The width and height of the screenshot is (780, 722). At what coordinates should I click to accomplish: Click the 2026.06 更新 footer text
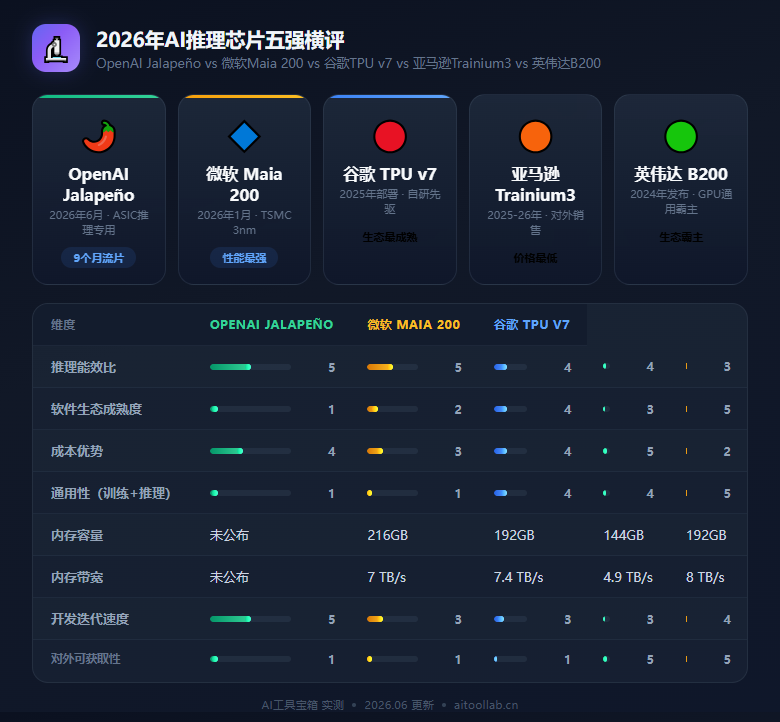399,705
